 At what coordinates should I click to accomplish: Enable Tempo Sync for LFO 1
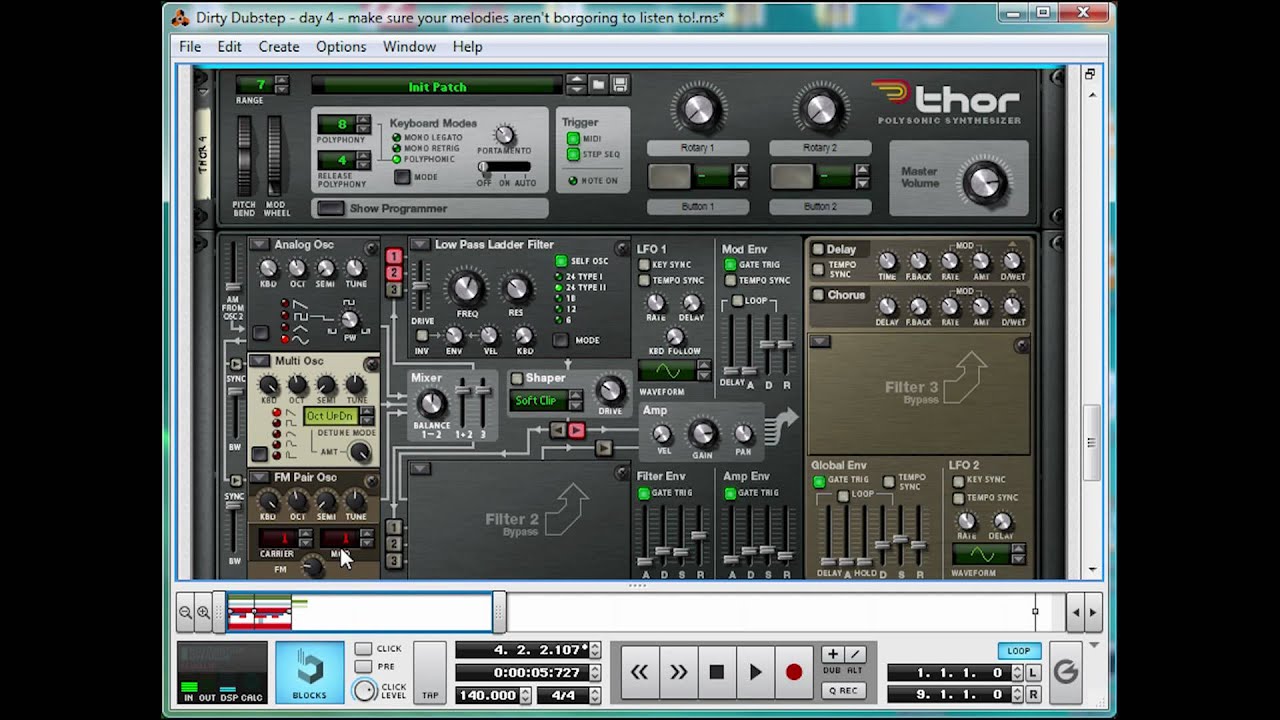tap(645, 280)
